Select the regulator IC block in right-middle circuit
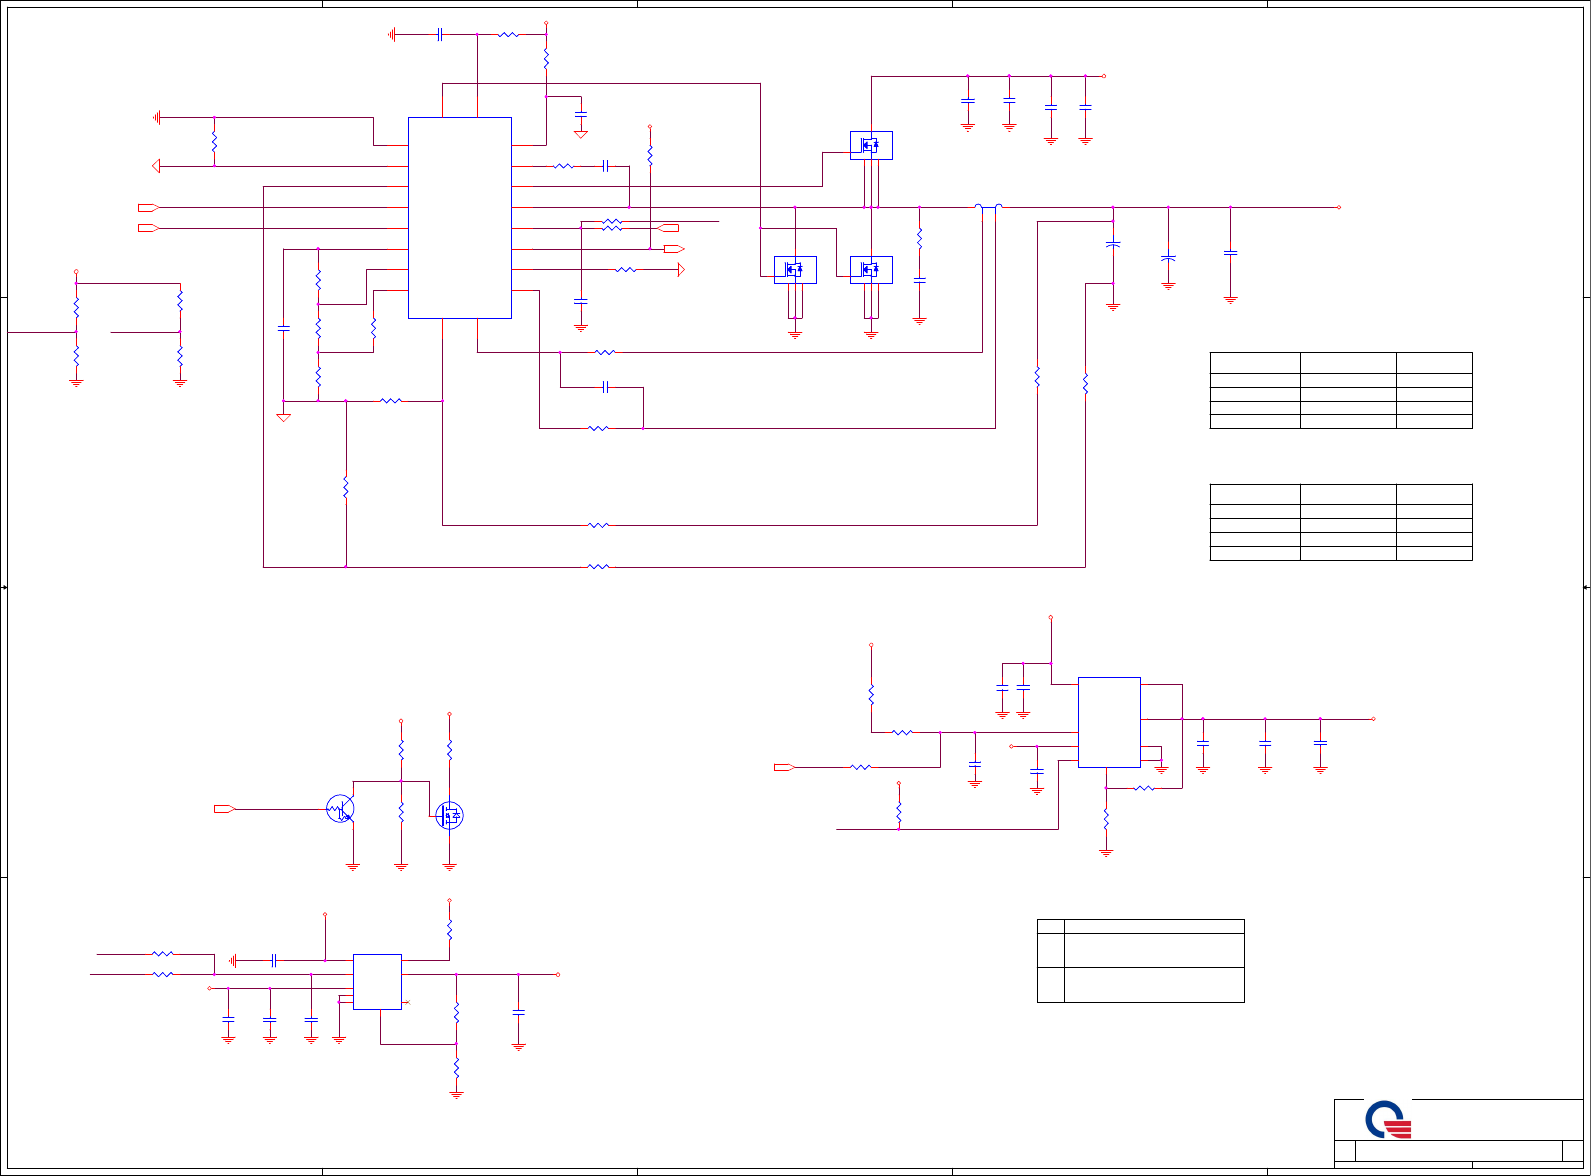 pos(1109,722)
